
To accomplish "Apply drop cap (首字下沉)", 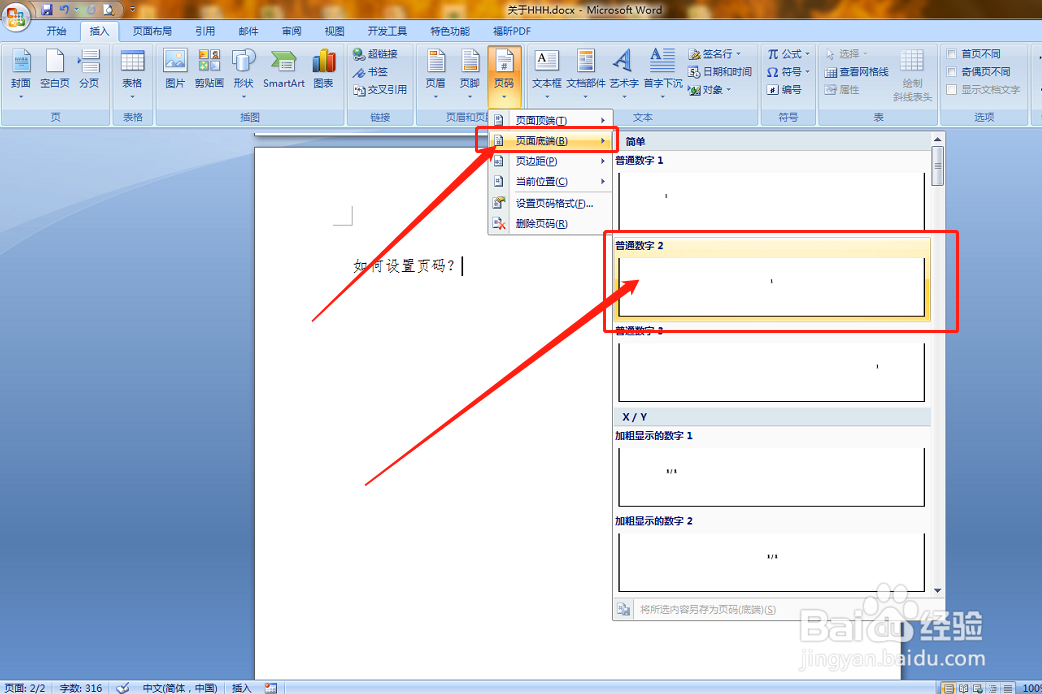I will 663,73.
